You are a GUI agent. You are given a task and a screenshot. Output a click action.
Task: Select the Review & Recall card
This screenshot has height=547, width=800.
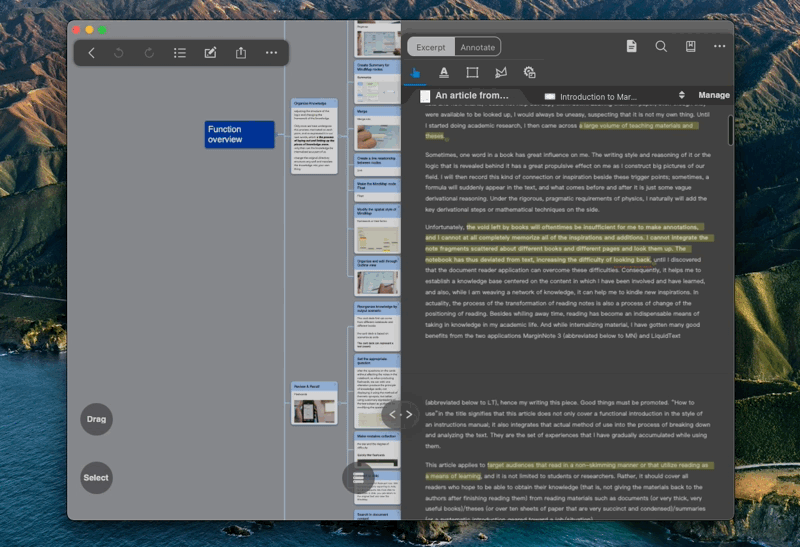tap(314, 403)
